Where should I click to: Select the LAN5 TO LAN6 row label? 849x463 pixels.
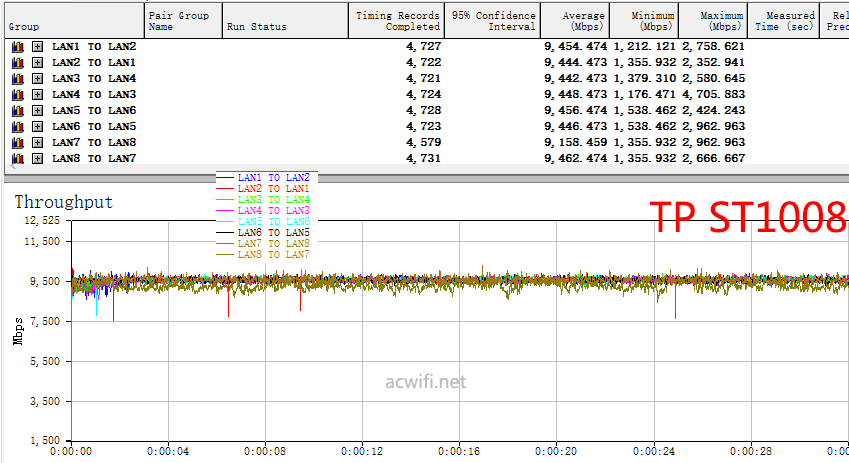[94, 111]
